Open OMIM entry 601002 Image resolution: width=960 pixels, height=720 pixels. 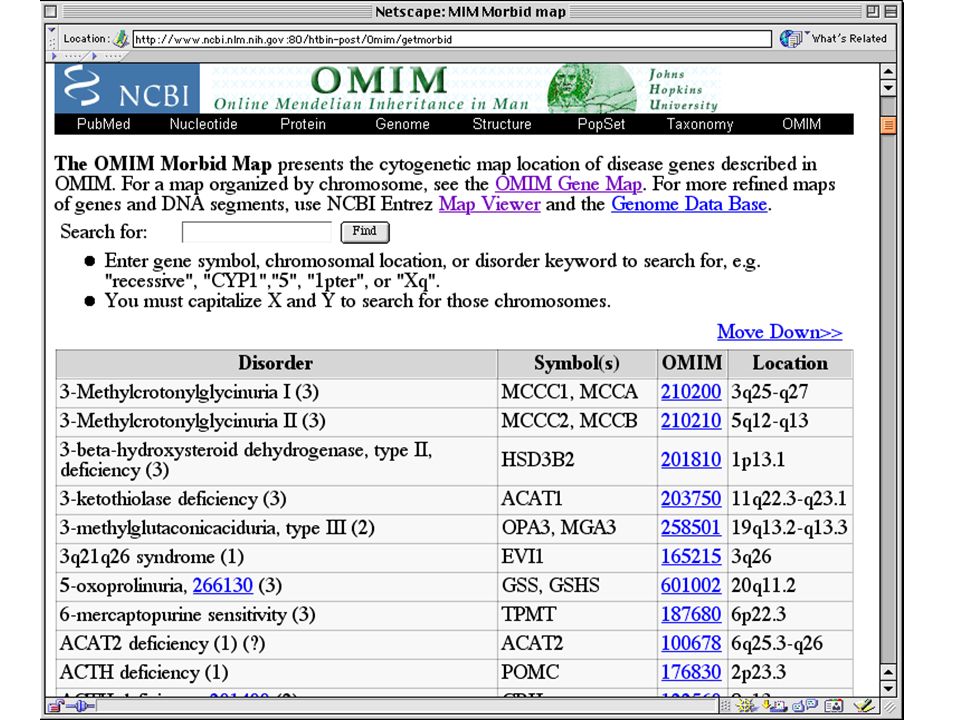click(x=691, y=585)
